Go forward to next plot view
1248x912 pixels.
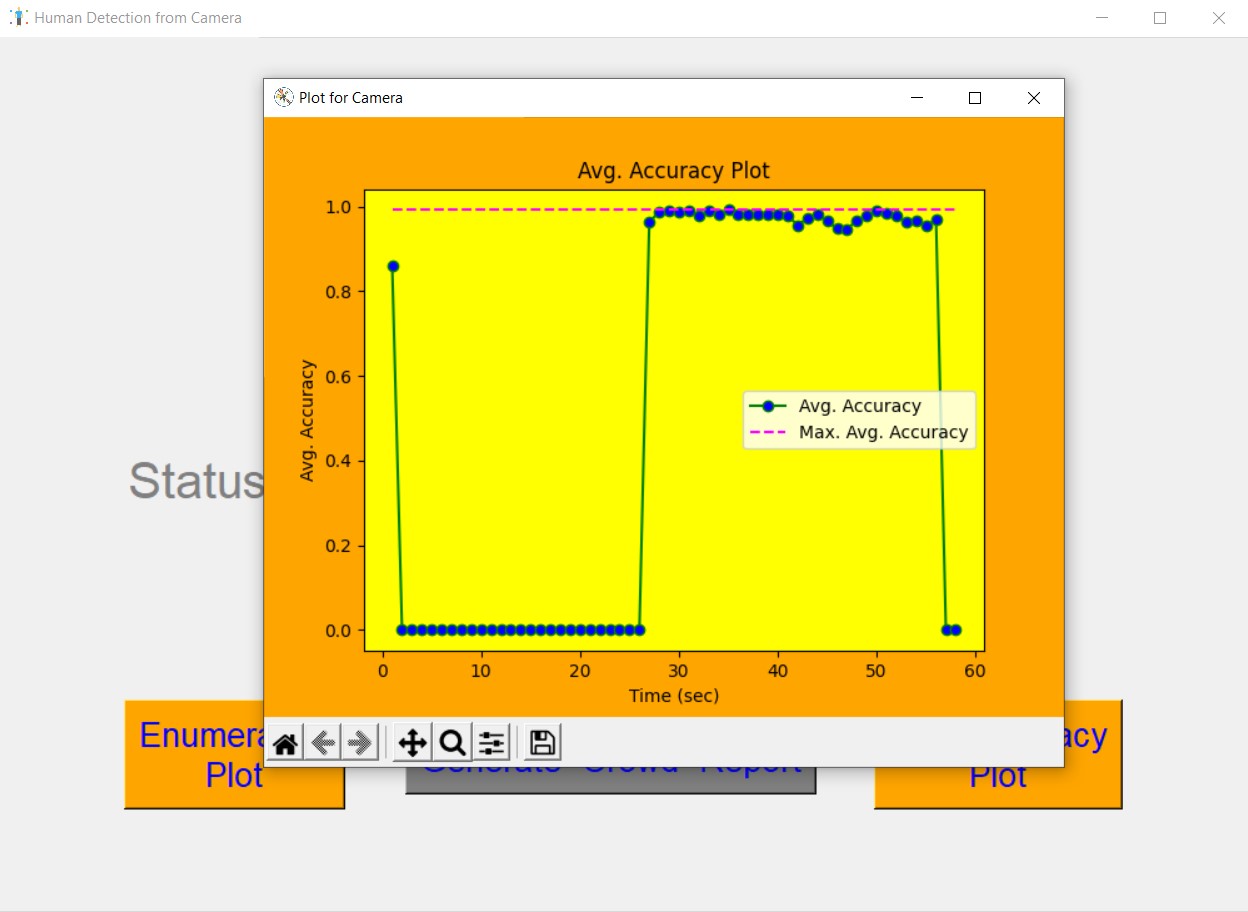[359, 743]
